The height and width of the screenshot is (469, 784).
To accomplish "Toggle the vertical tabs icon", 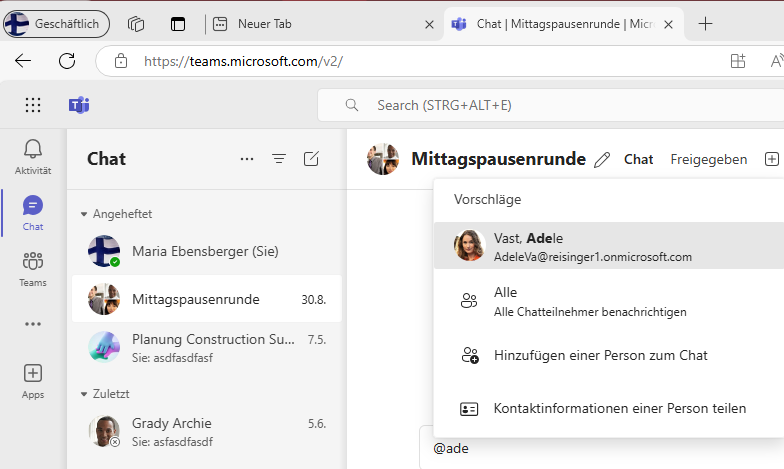I will tap(178, 24).
